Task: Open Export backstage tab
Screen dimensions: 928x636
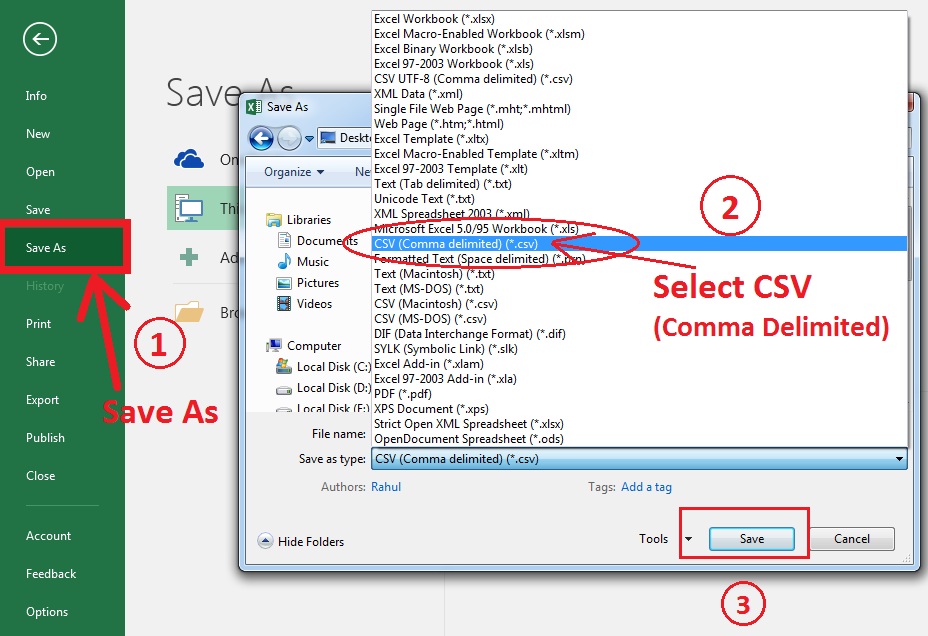Action: click(x=42, y=400)
